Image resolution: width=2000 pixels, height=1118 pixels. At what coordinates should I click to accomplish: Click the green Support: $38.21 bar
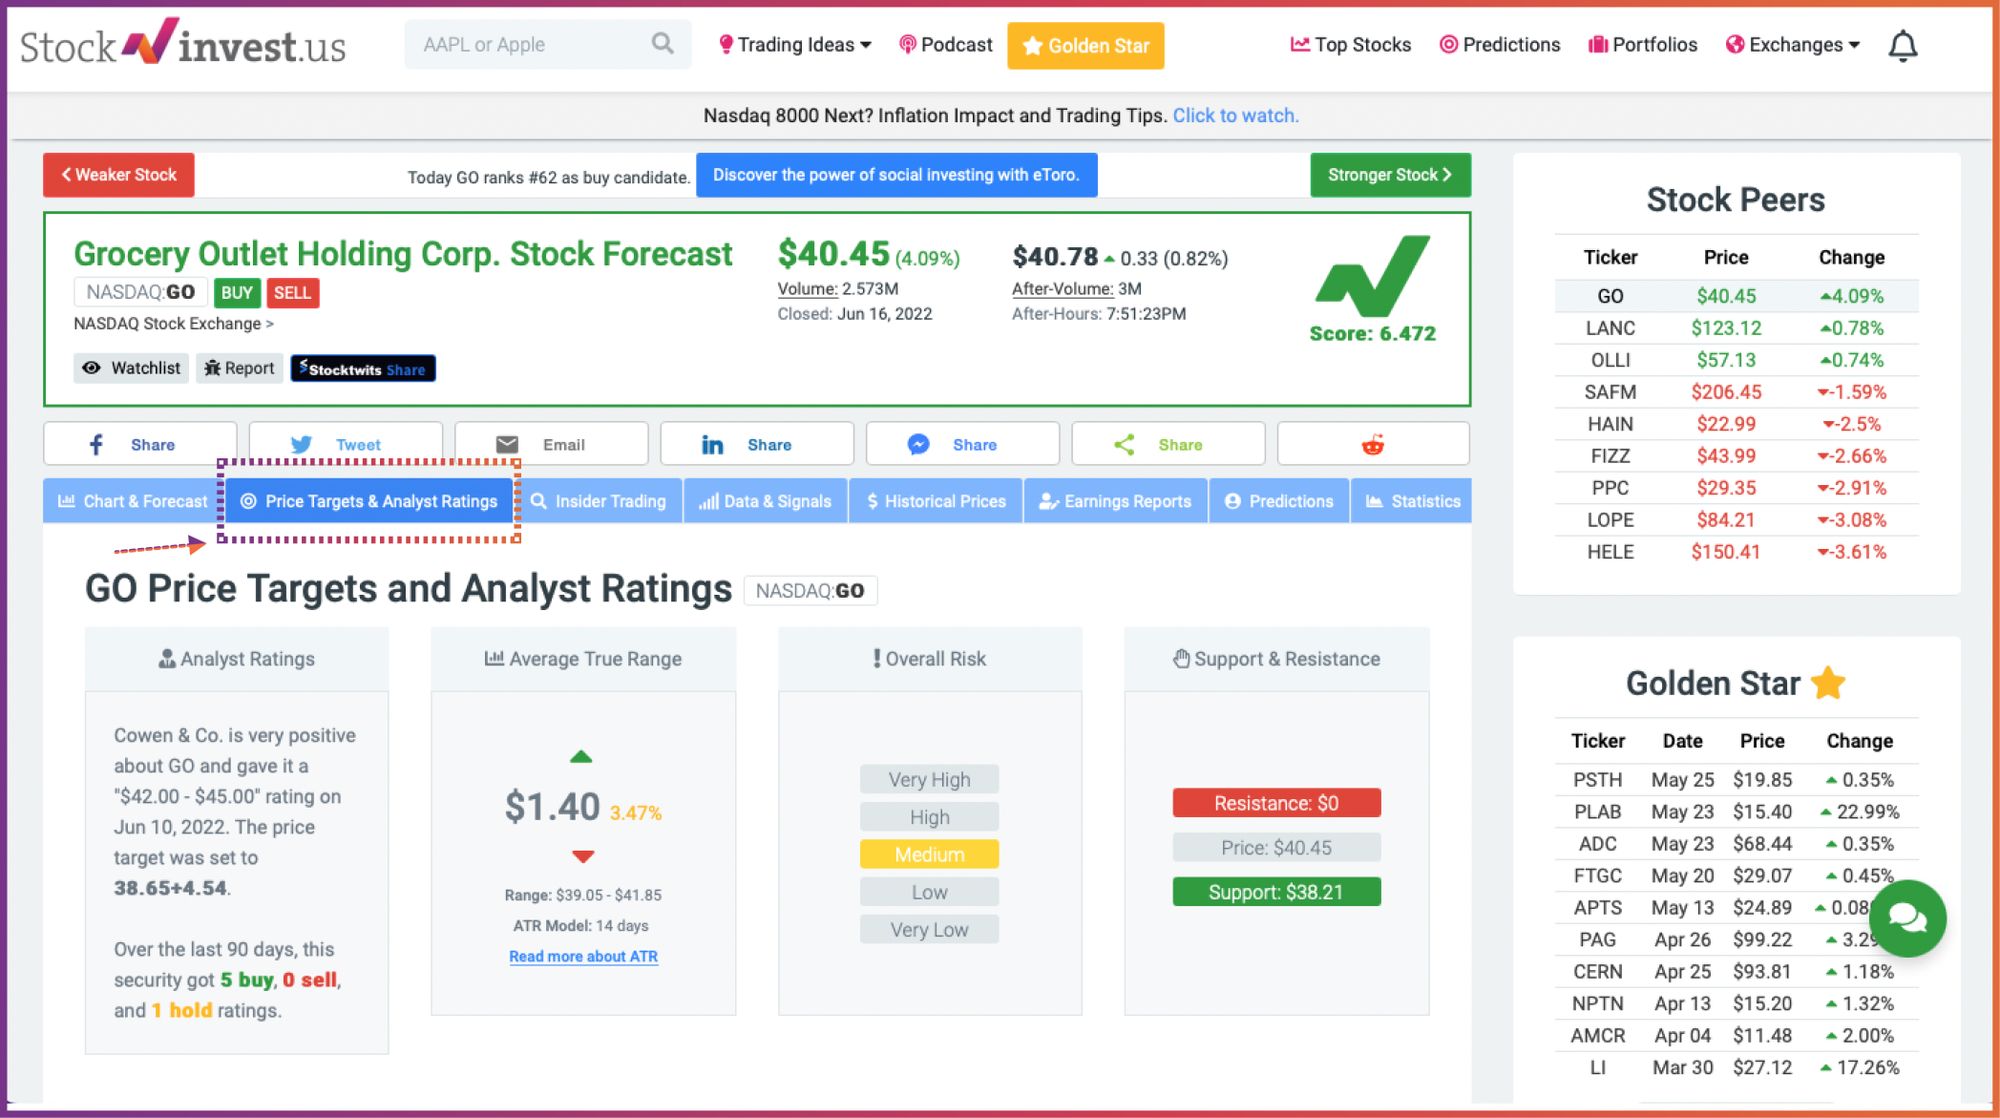(x=1276, y=892)
